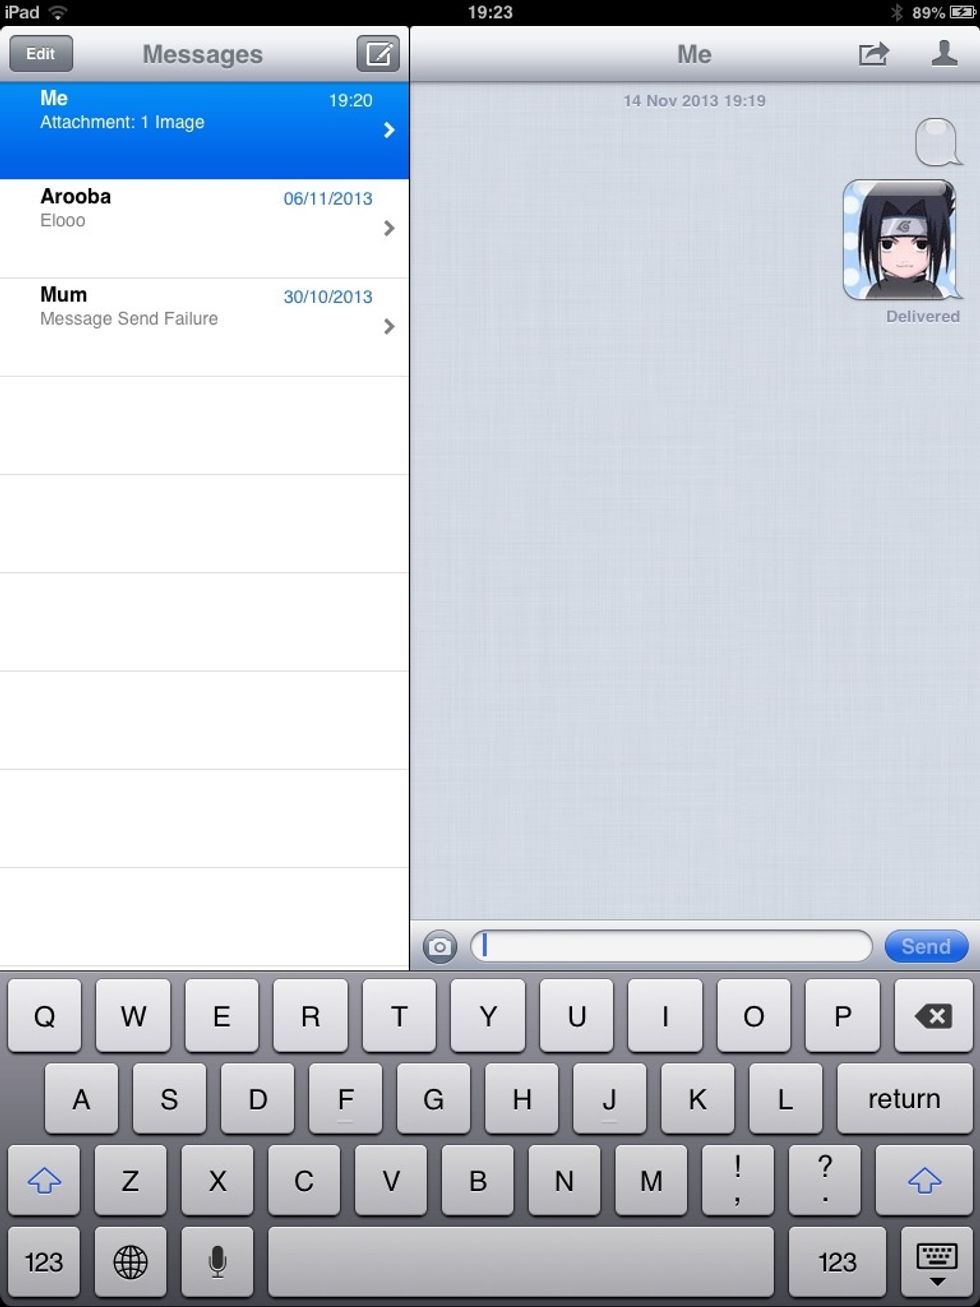Tap the A key

pos(81,1098)
